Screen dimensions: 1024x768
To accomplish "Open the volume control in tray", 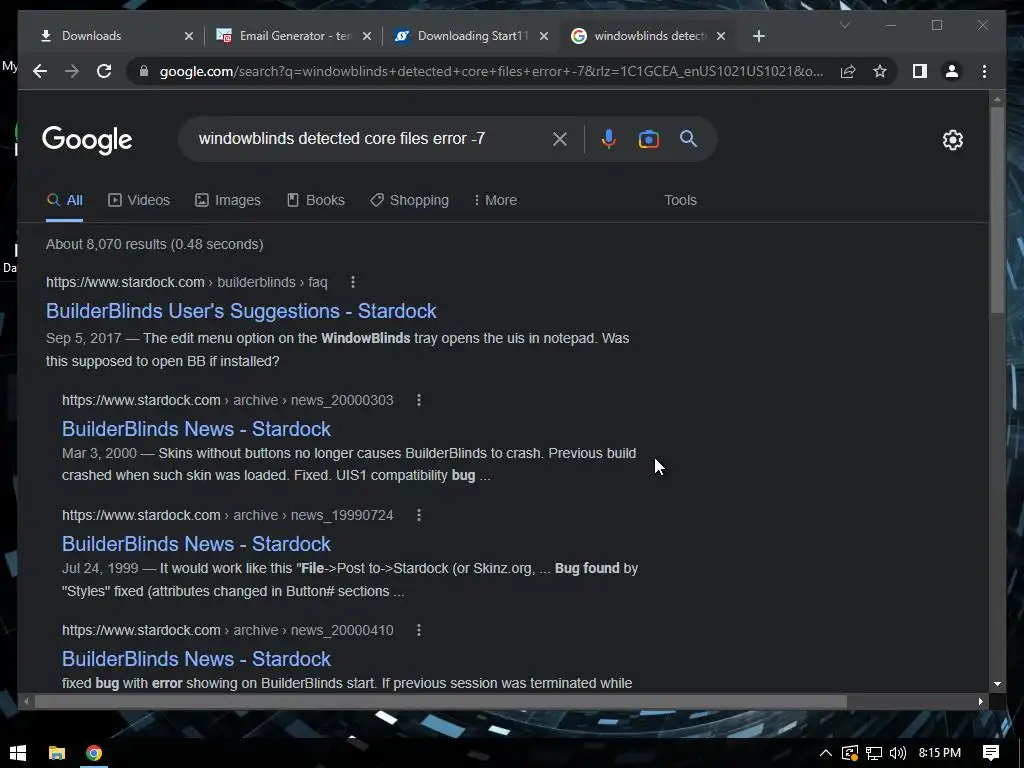I will pos(898,753).
